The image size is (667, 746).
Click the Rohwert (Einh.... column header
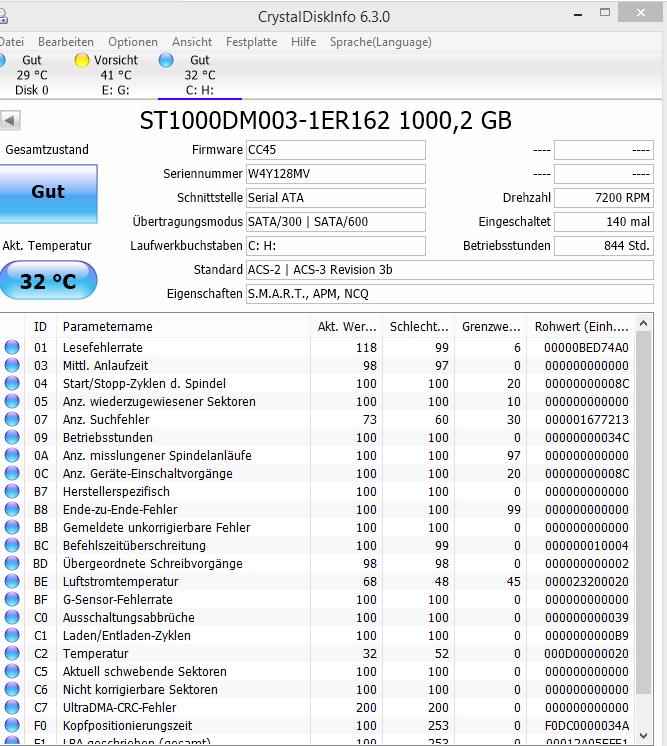coord(581,327)
